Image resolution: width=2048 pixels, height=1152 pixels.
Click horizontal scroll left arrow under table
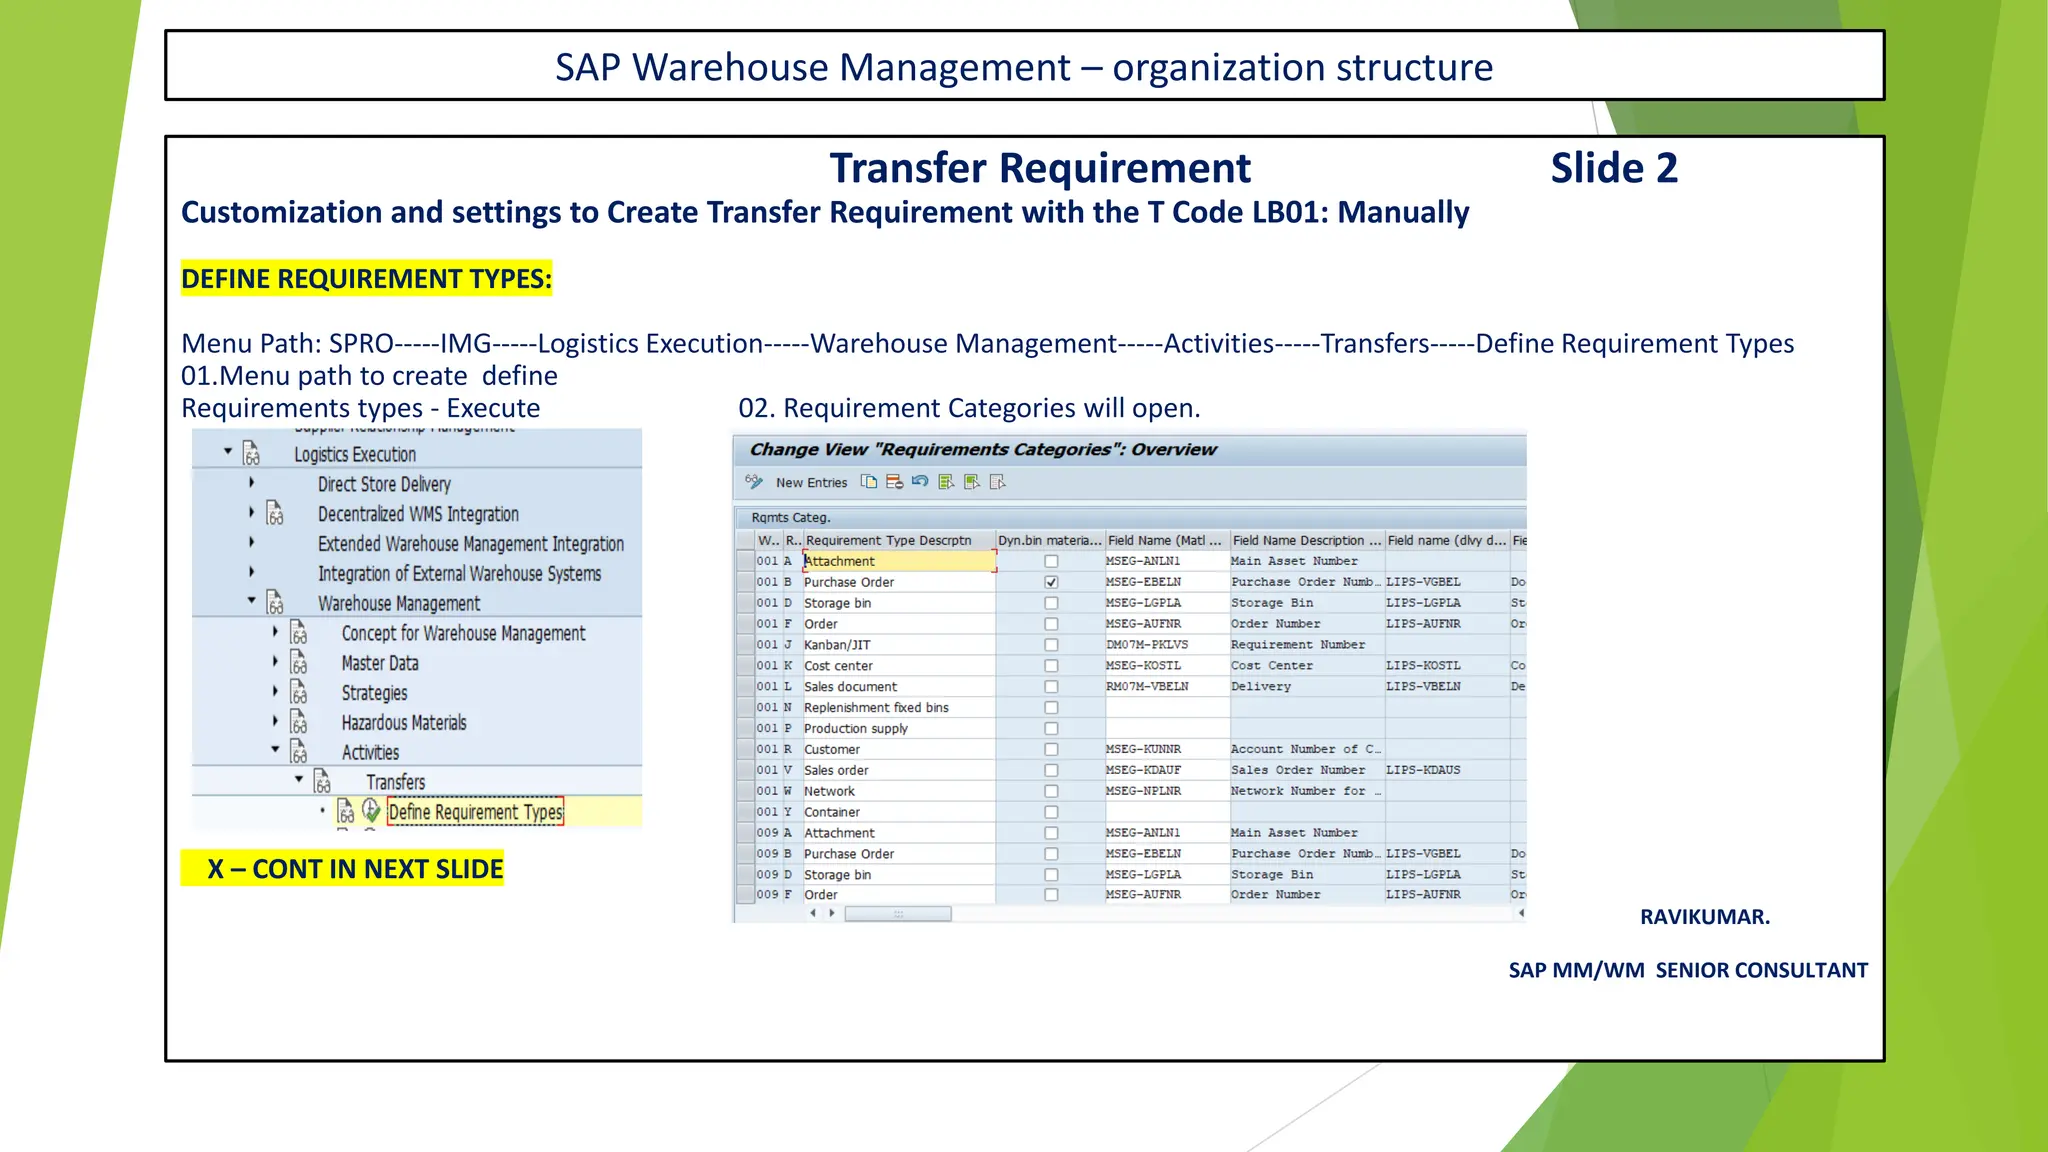pyautogui.click(x=813, y=913)
